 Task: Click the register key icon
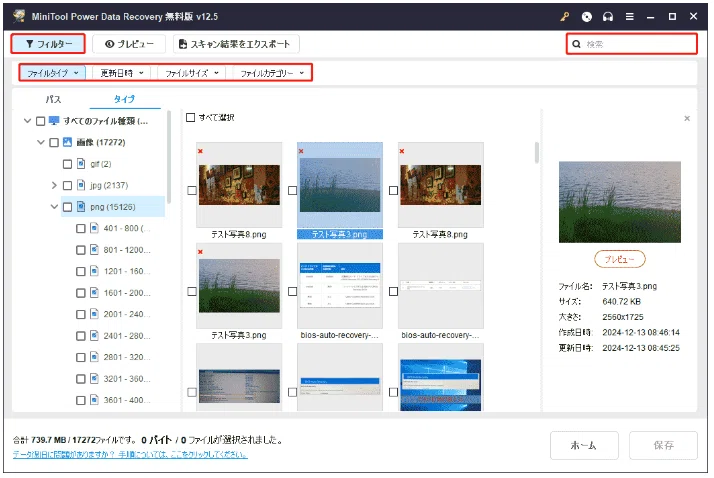tap(565, 17)
